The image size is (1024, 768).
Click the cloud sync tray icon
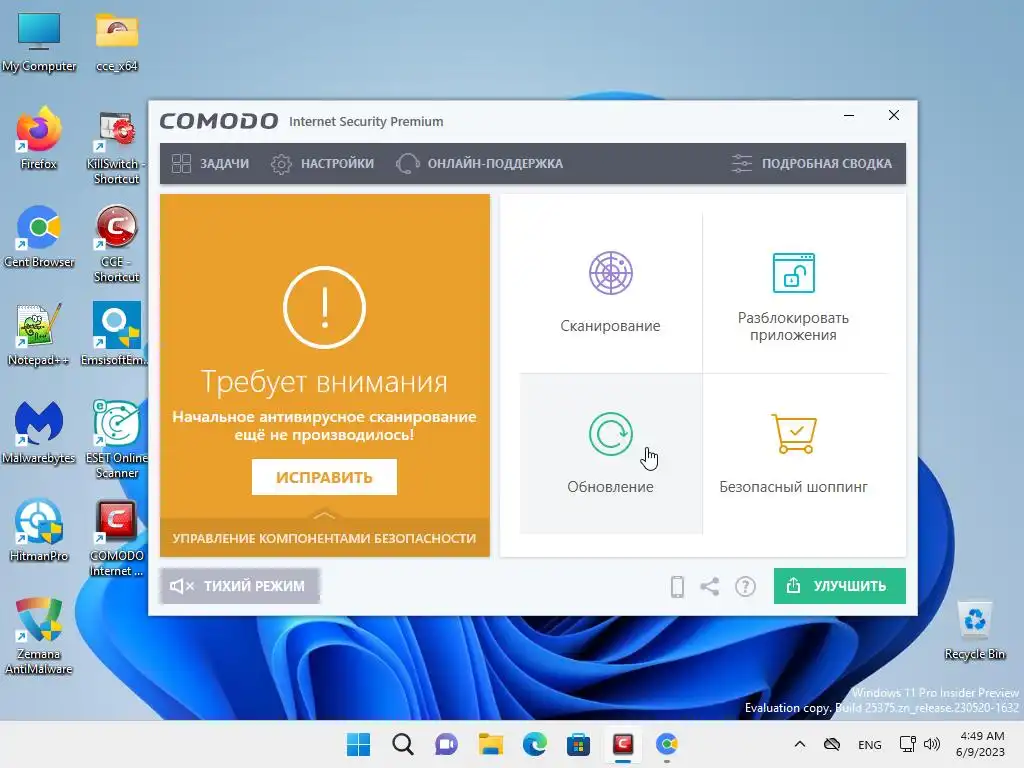point(831,744)
